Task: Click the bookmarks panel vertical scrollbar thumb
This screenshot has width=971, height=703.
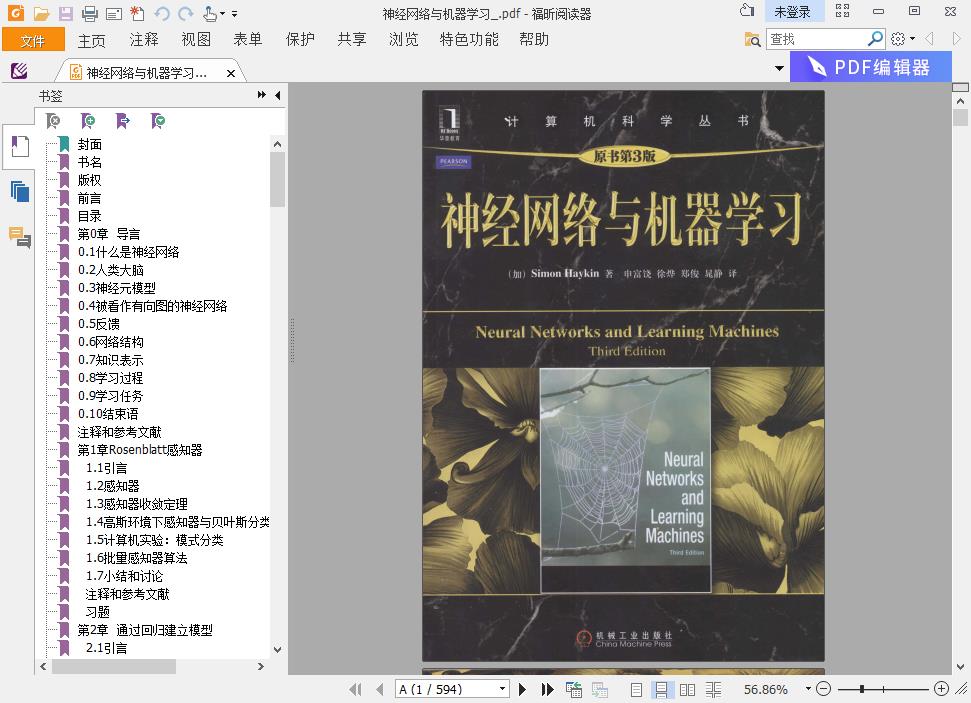Action: point(277,179)
